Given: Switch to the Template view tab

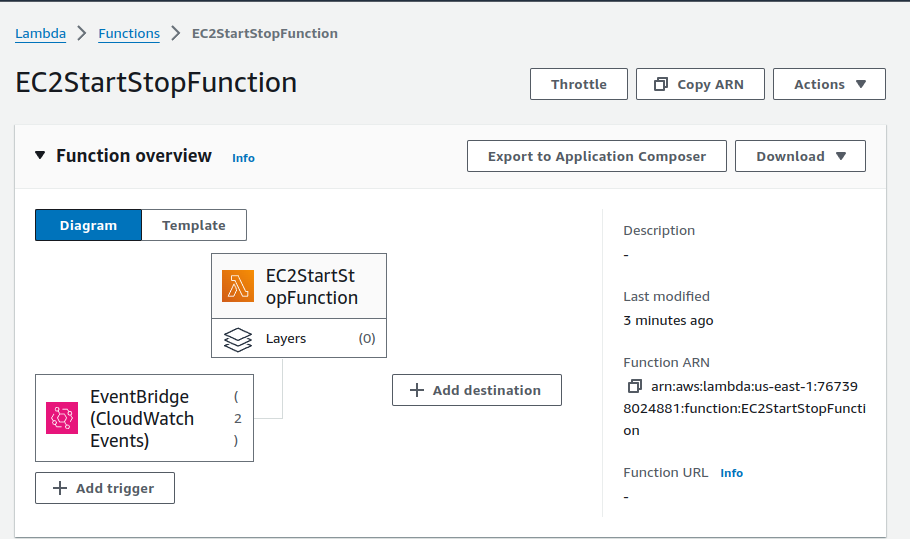Looking at the screenshot, I should click(x=194, y=225).
